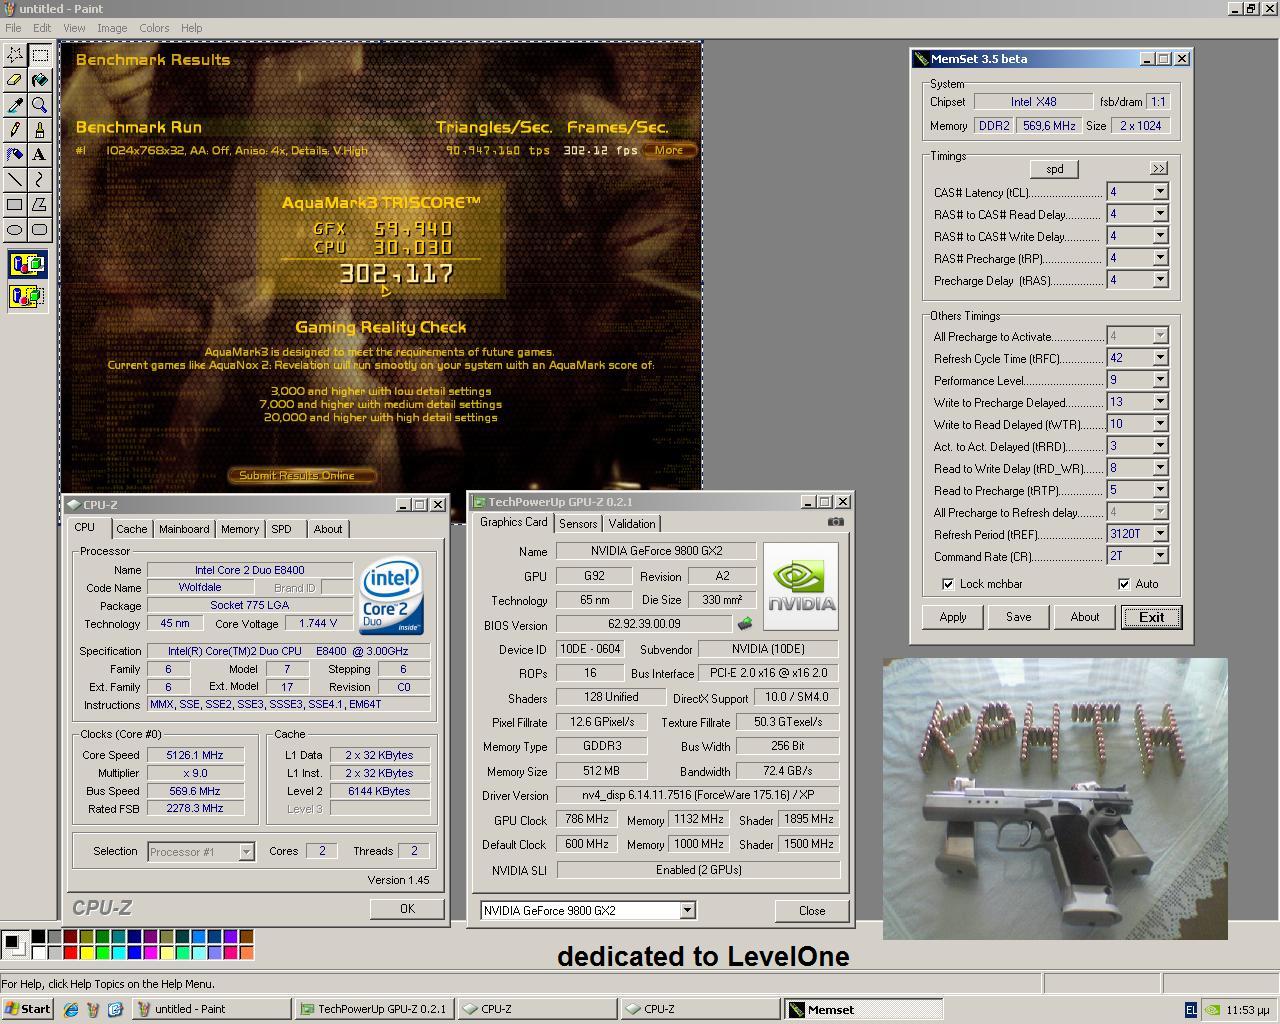Click the Start button

28,1009
